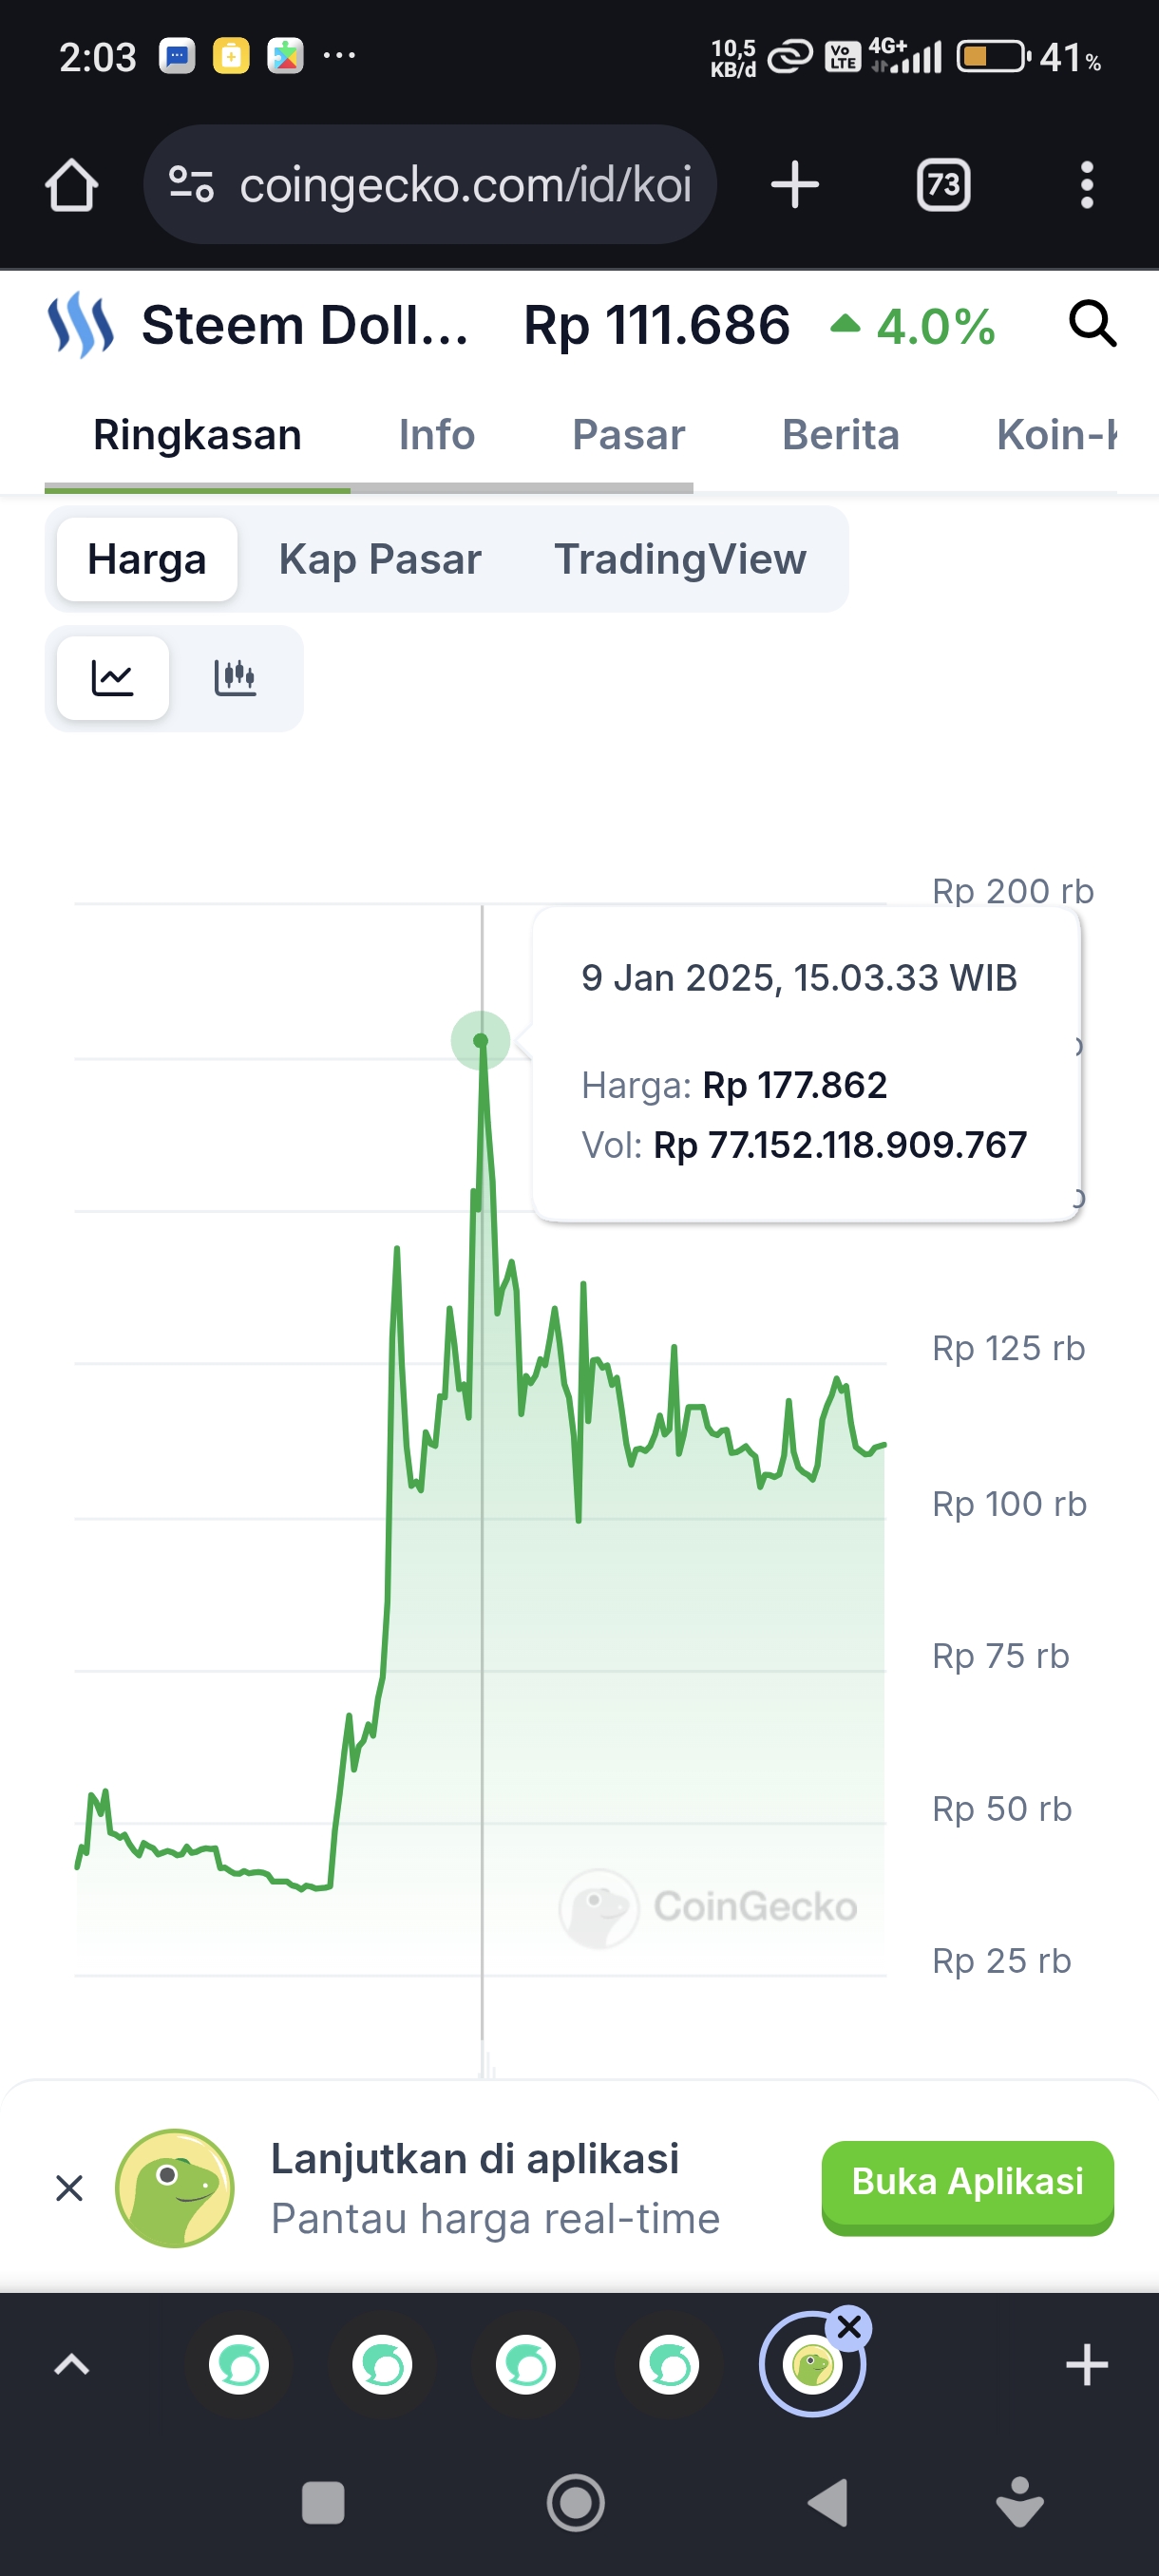Tap the Buka Aplikasi button
The image size is (1159, 2576).
967,2181
